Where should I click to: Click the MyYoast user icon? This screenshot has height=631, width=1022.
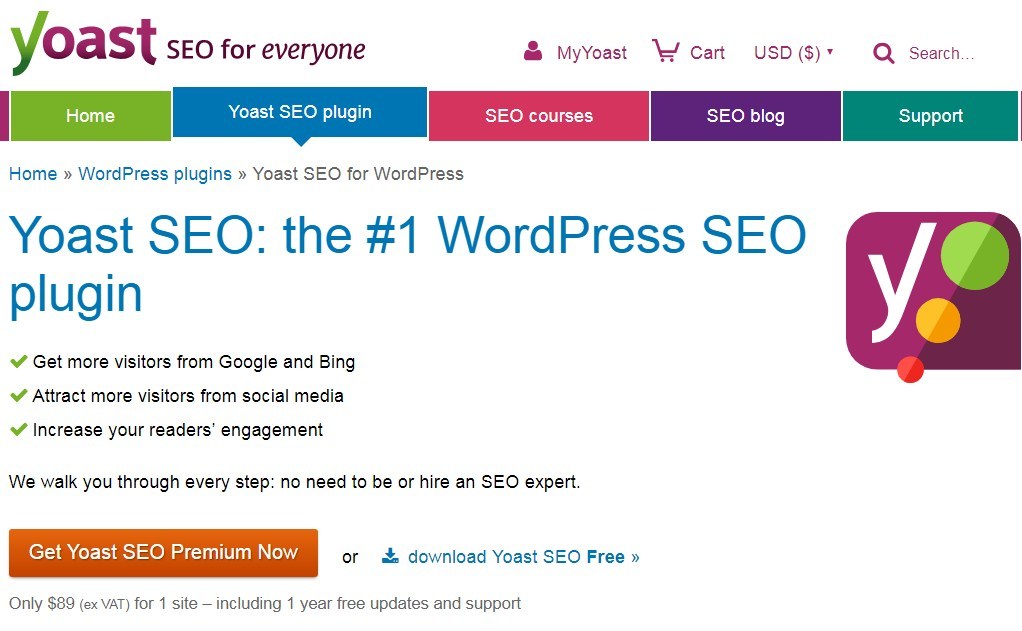(533, 51)
